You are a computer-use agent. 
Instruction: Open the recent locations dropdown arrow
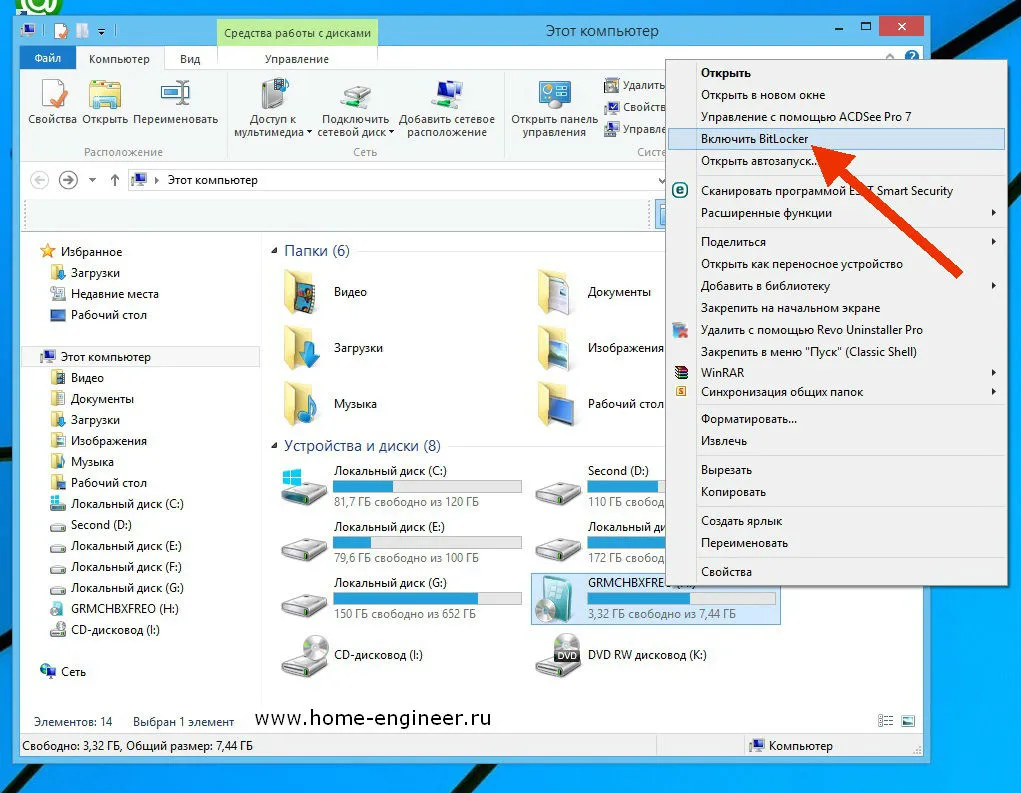click(92, 180)
